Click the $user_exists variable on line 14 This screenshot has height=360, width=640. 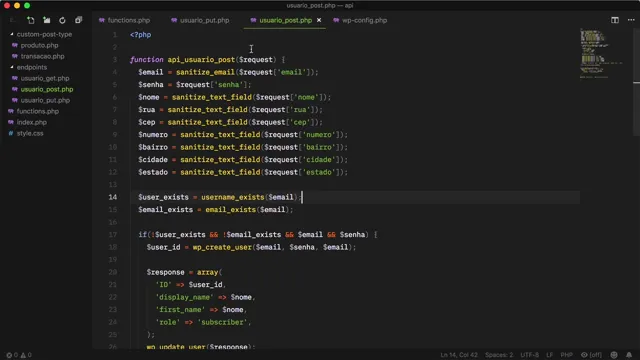click(x=163, y=197)
